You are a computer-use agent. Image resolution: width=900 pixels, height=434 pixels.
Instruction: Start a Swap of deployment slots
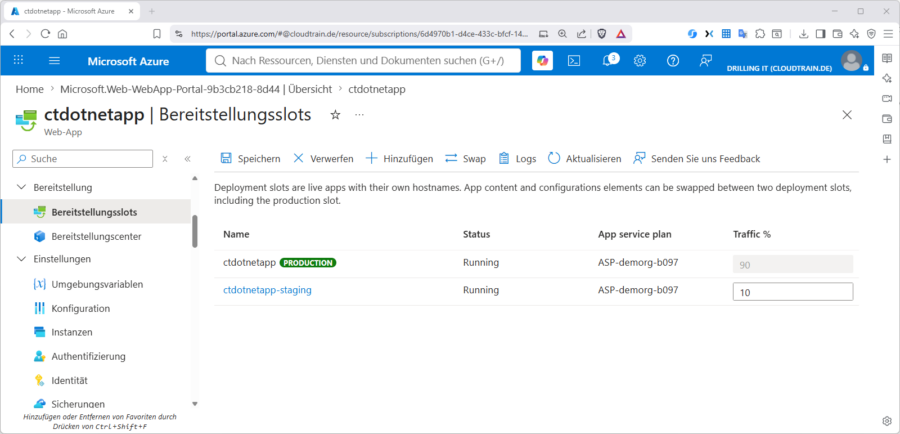465,158
